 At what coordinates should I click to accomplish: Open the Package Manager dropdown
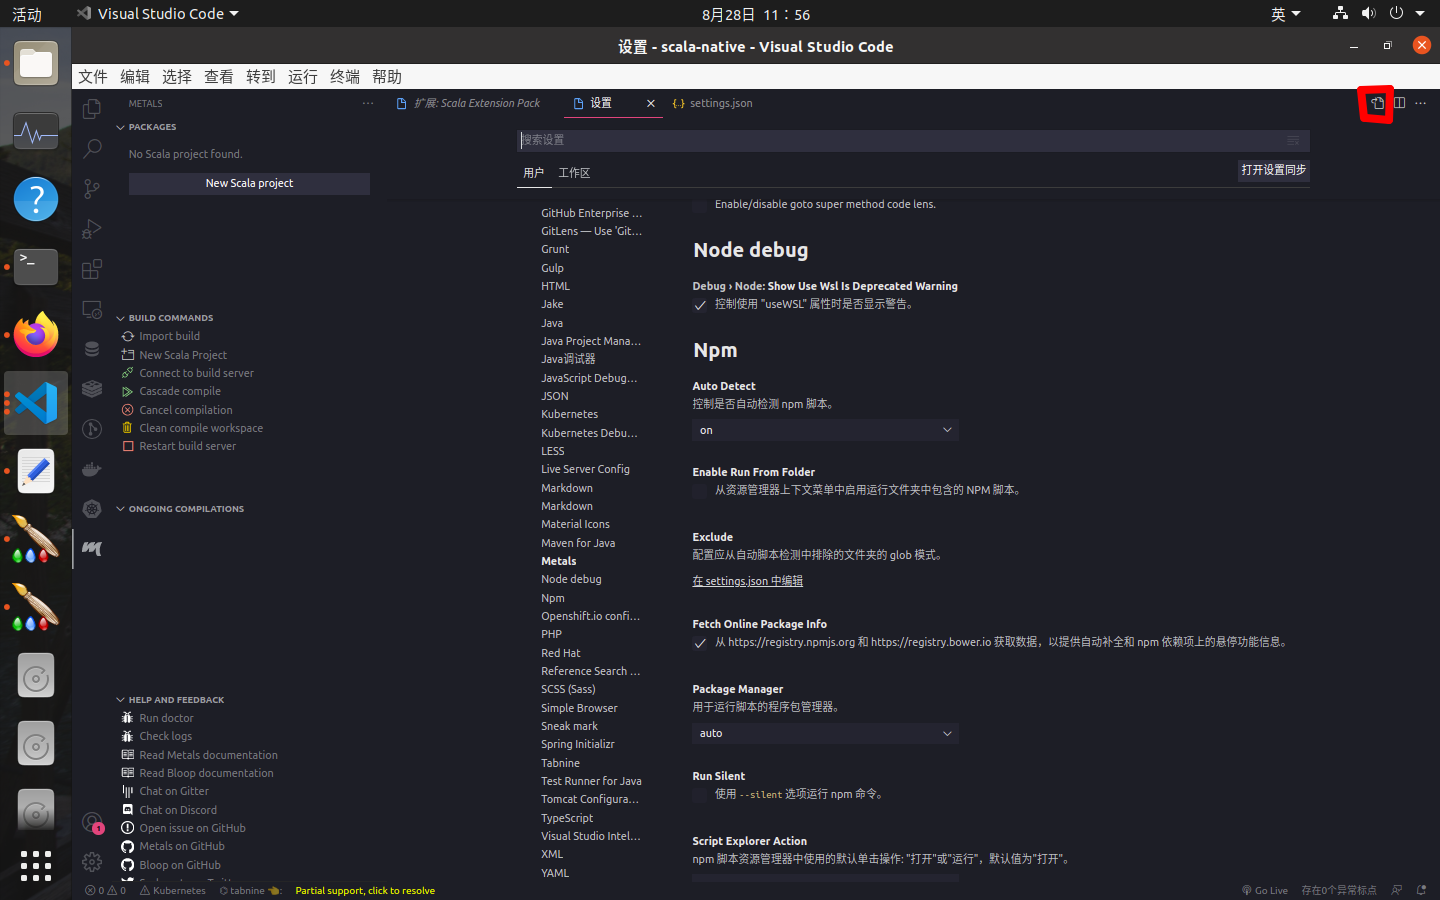pyautogui.click(x=824, y=733)
